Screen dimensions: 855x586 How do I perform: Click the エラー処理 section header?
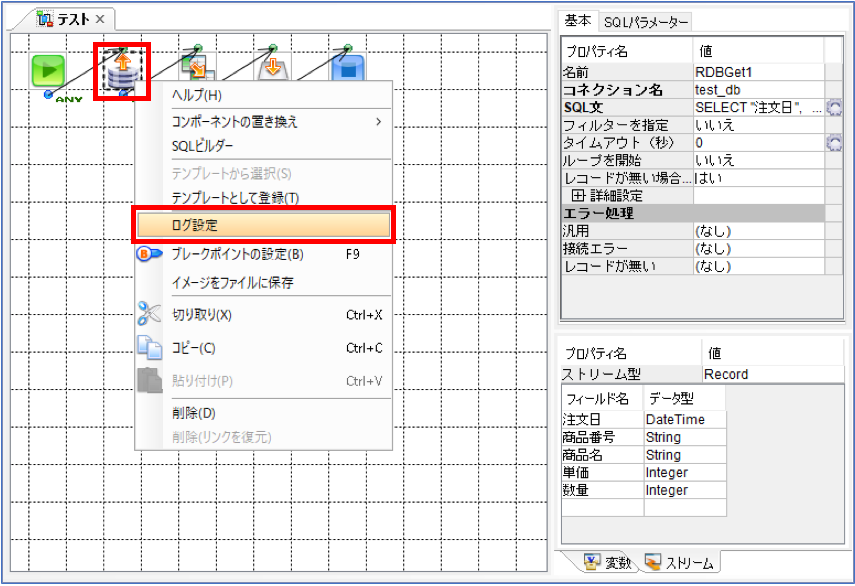[x=693, y=213]
